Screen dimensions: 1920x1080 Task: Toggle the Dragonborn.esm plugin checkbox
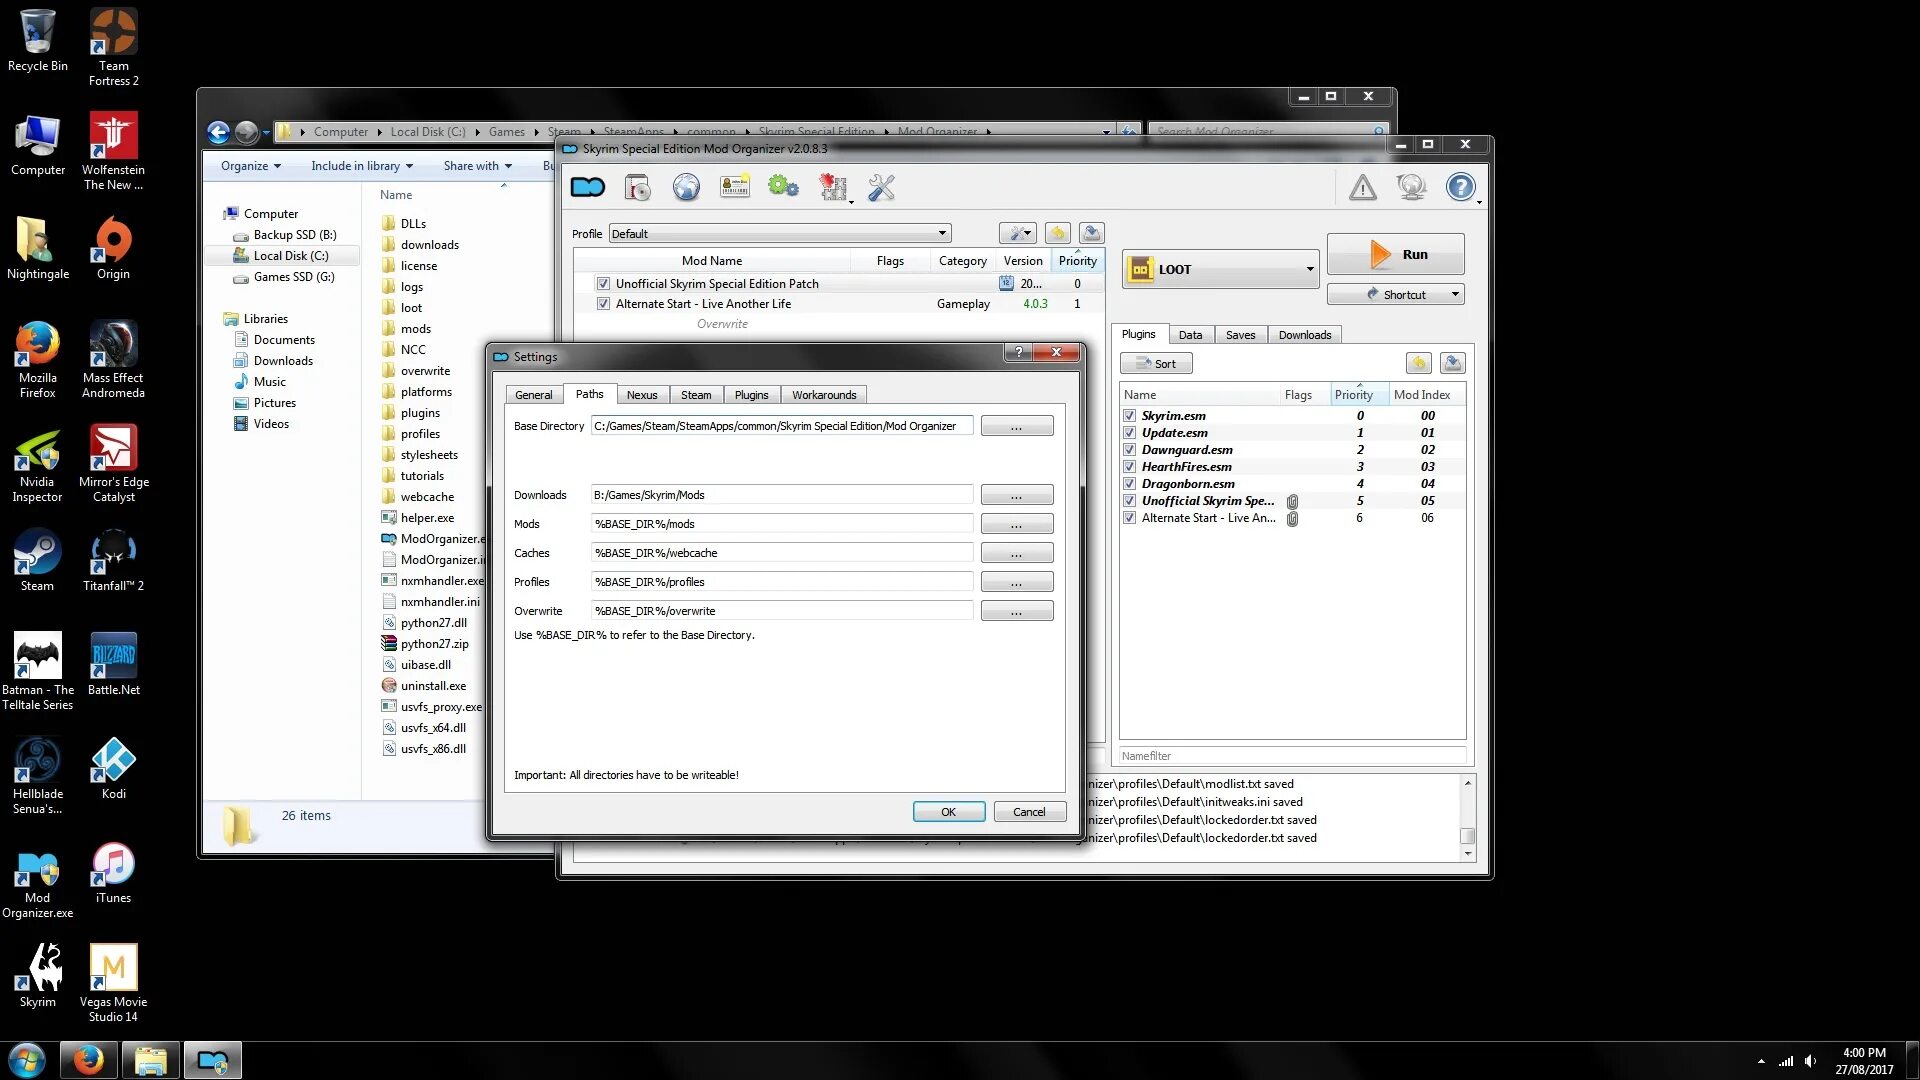pyautogui.click(x=1129, y=484)
